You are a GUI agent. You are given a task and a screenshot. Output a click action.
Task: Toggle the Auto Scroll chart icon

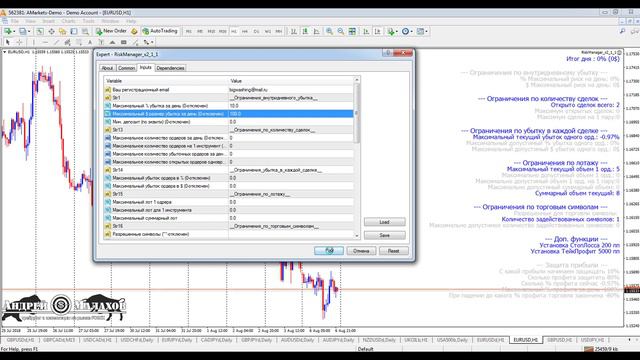(x=366, y=31)
